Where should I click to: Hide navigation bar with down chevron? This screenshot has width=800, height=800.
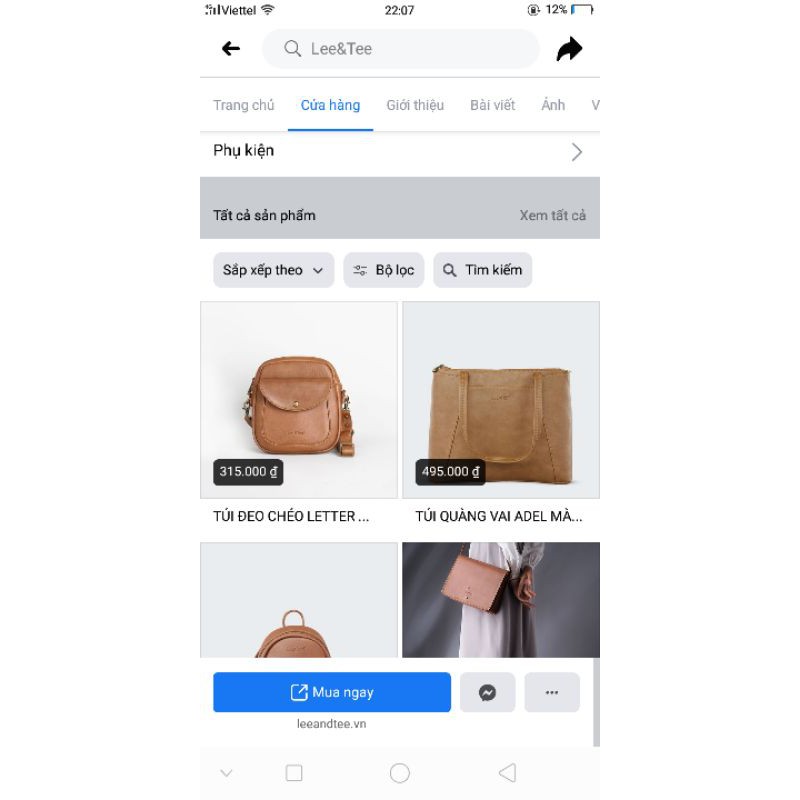pyautogui.click(x=226, y=773)
